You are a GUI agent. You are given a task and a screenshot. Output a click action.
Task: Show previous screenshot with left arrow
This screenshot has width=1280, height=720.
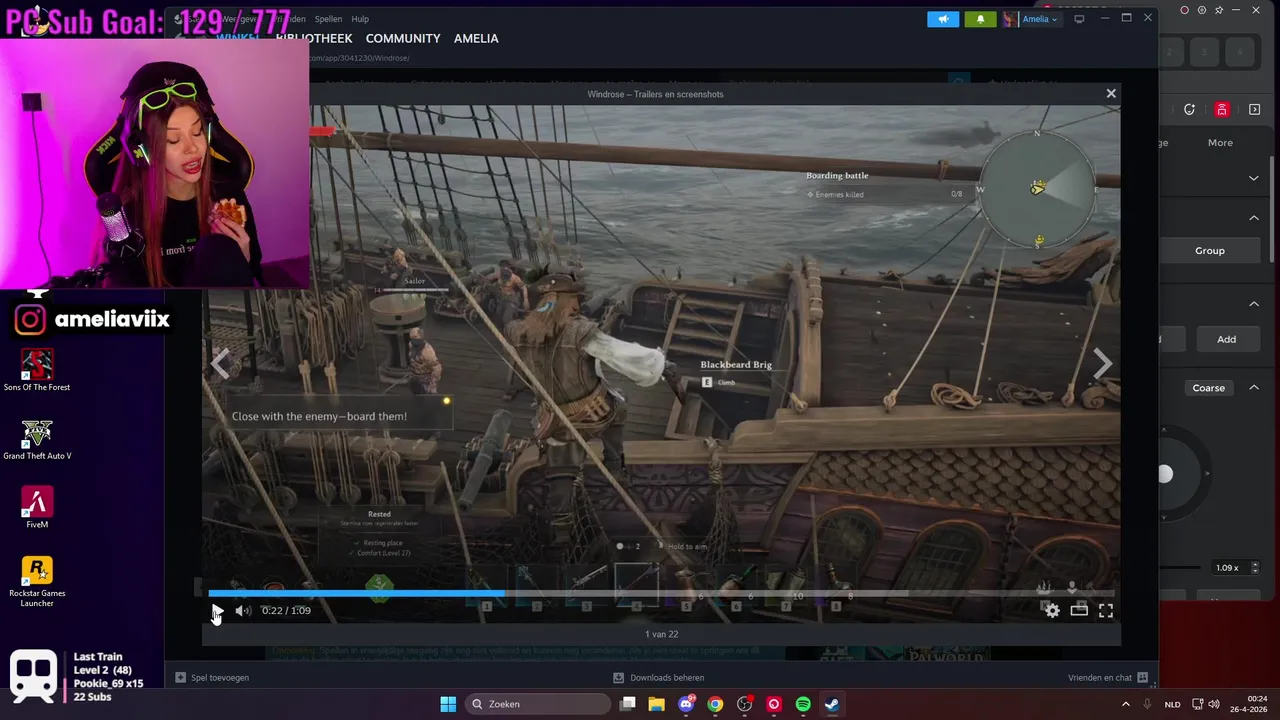point(221,364)
